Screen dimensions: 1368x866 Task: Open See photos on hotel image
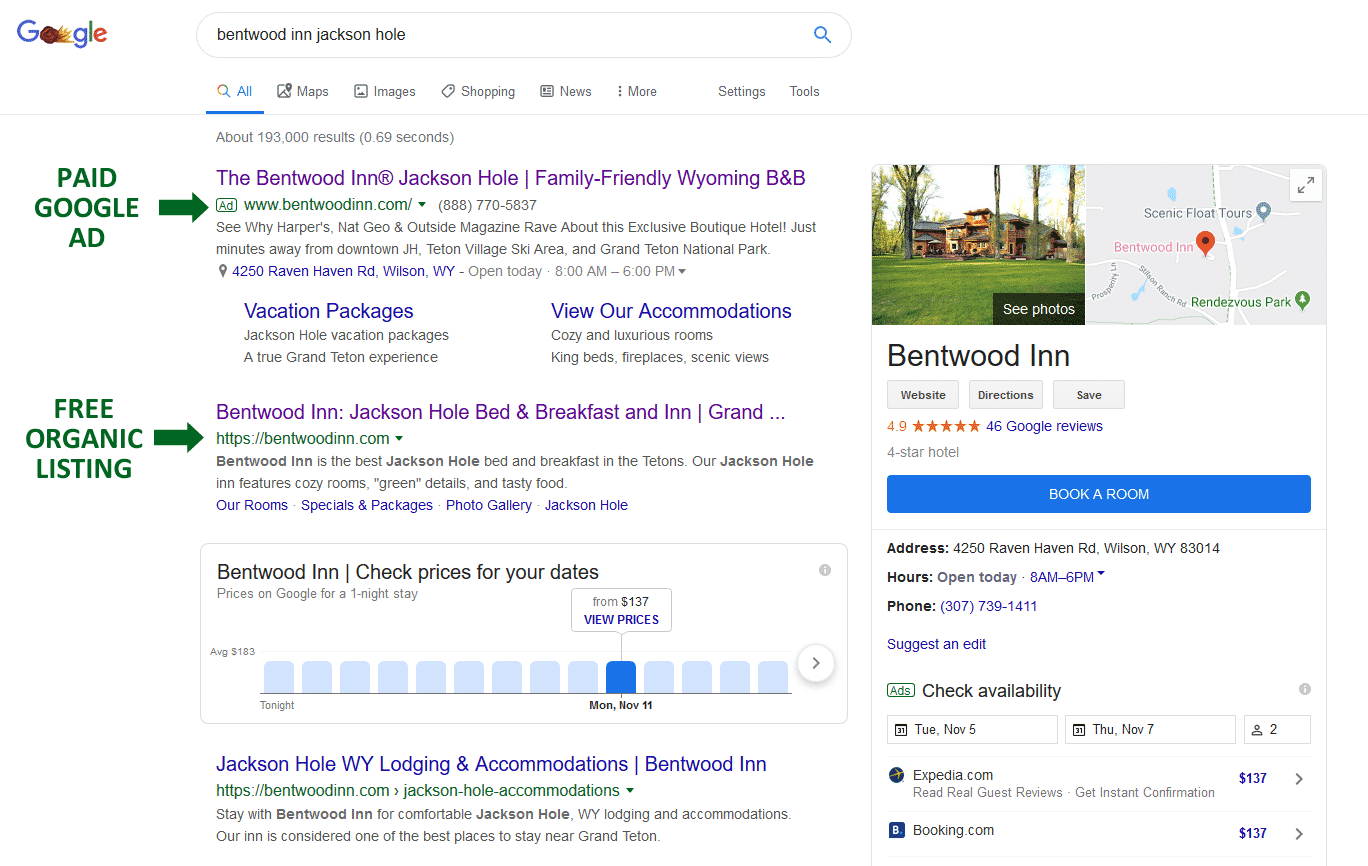pyautogui.click(x=1038, y=309)
